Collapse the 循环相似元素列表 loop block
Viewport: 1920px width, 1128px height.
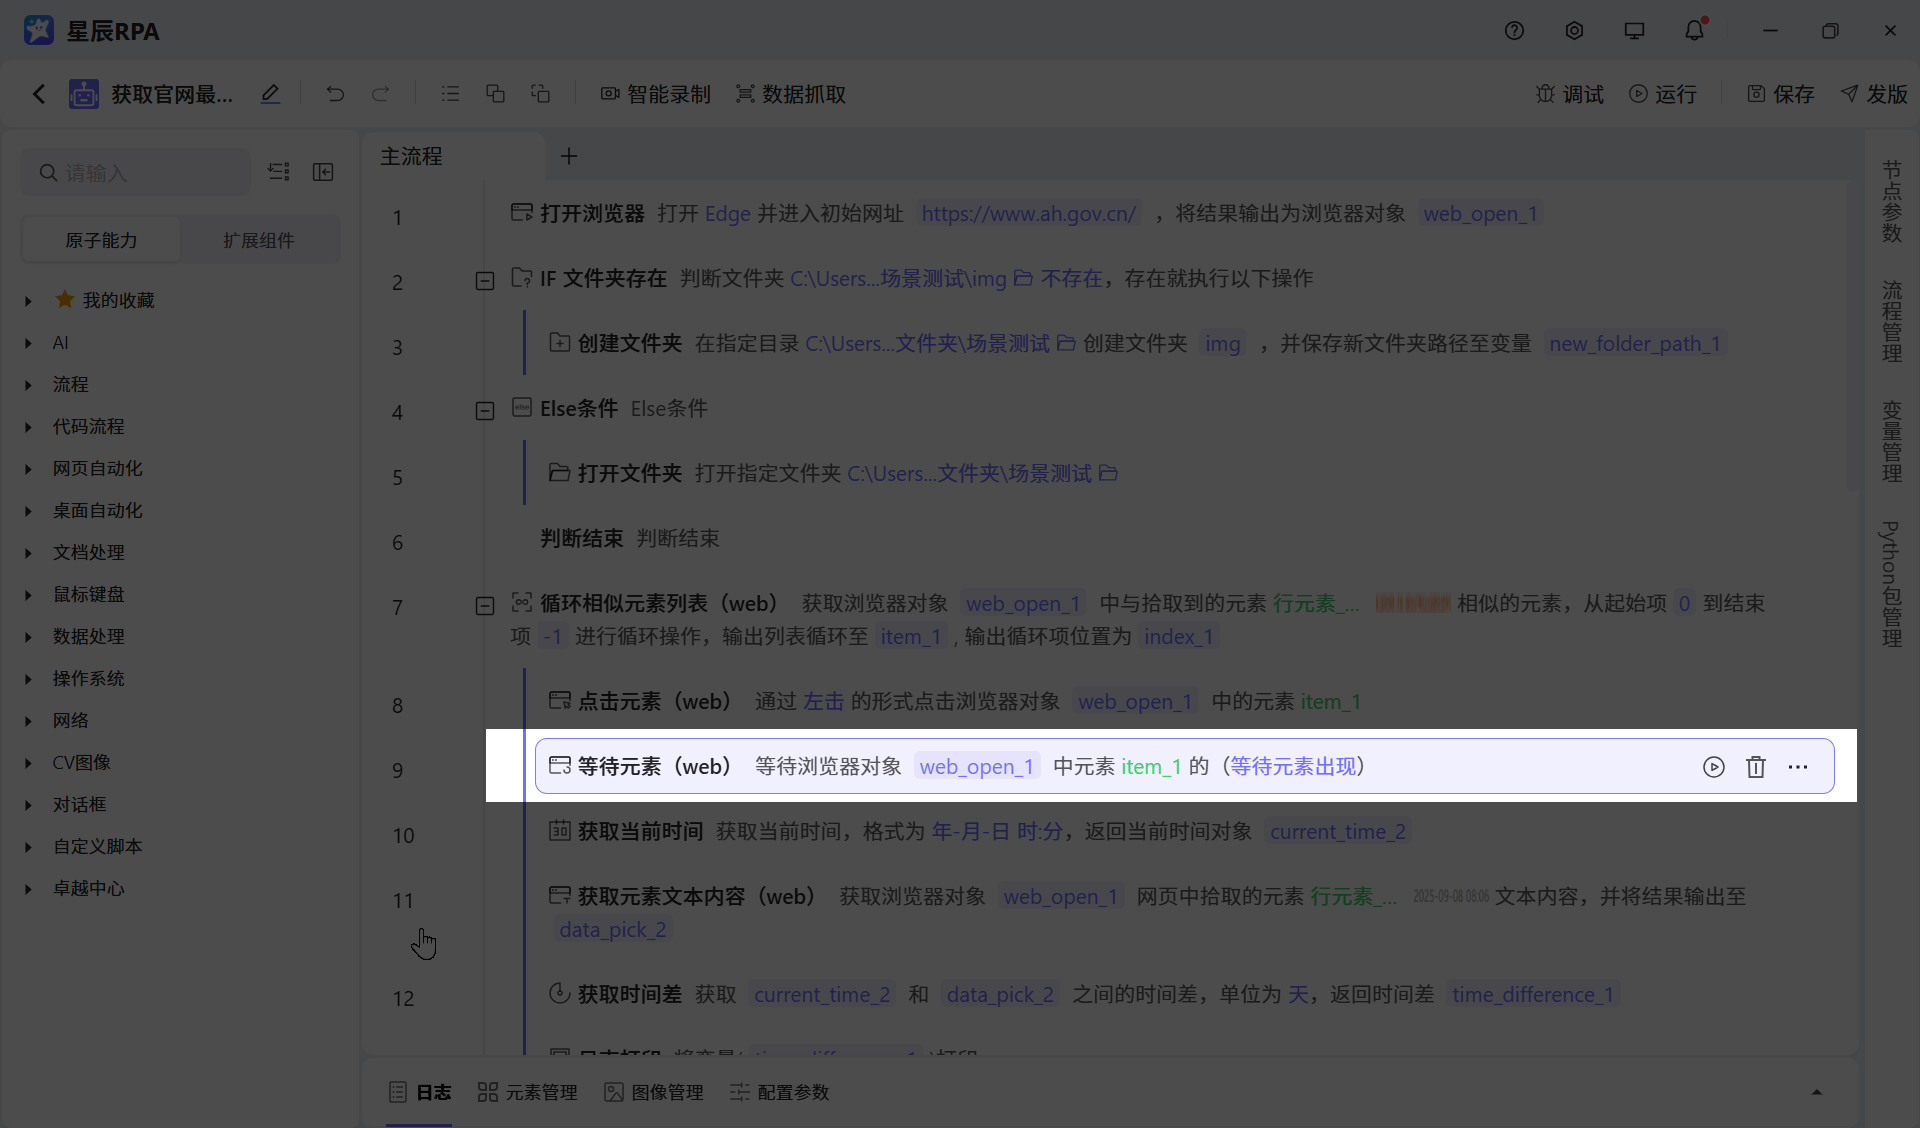[485, 606]
